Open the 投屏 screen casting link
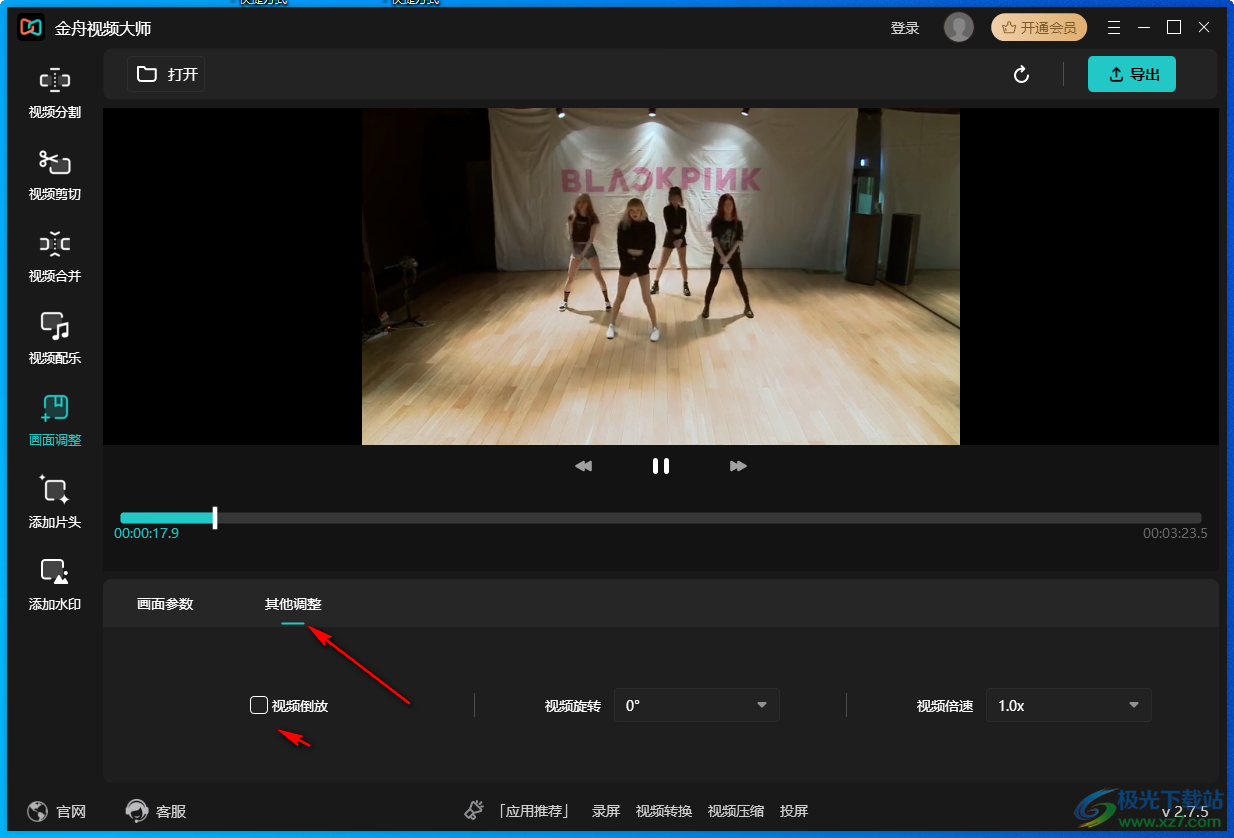Screen dimensions: 1234x838 (x=794, y=811)
